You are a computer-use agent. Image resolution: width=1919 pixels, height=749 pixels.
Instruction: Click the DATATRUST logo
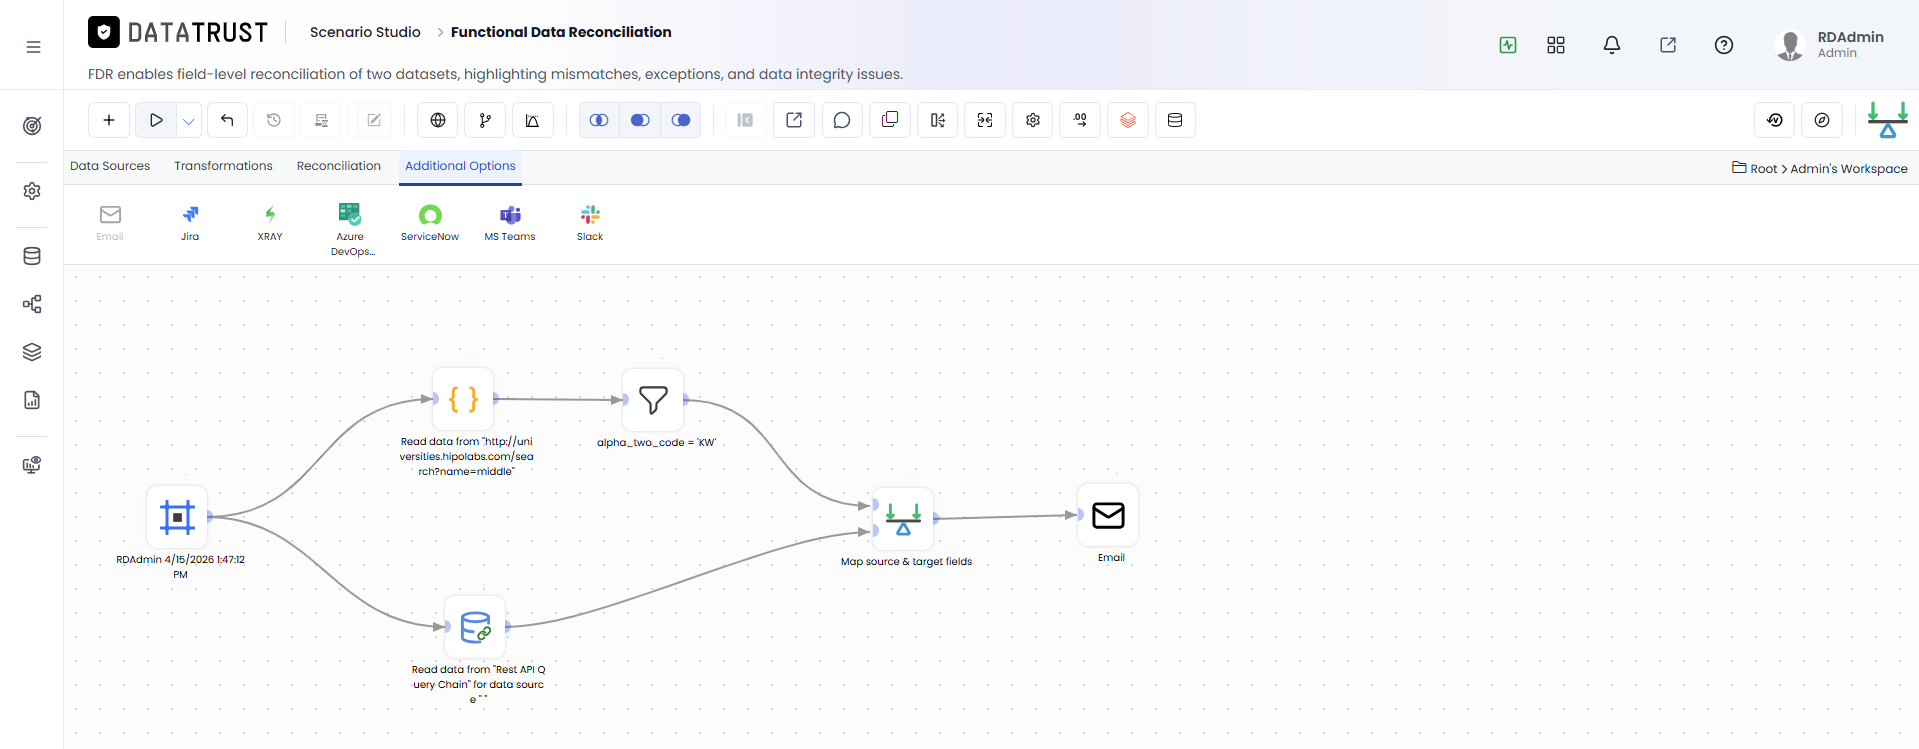click(178, 32)
